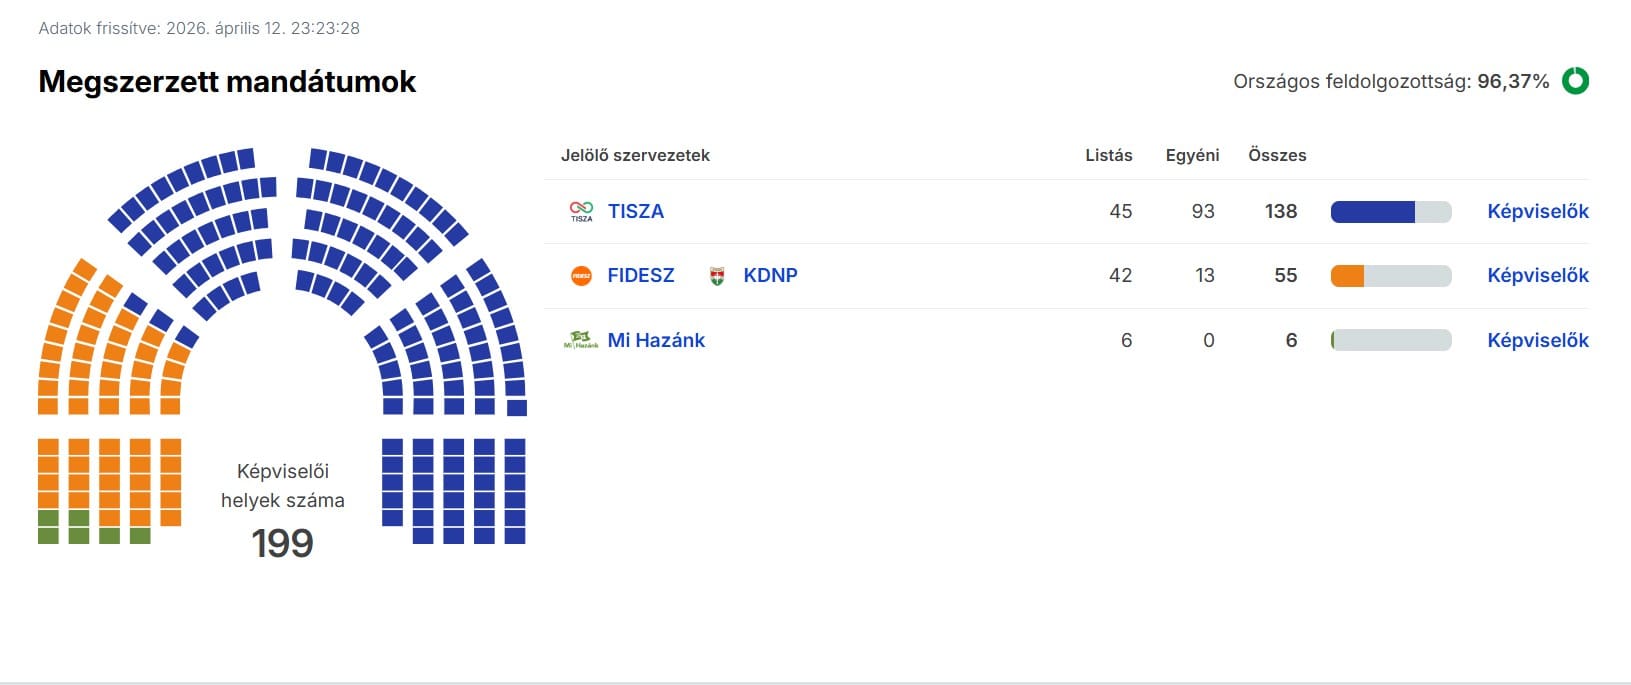Click the Listás column header

pyautogui.click(x=1108, y=155)
